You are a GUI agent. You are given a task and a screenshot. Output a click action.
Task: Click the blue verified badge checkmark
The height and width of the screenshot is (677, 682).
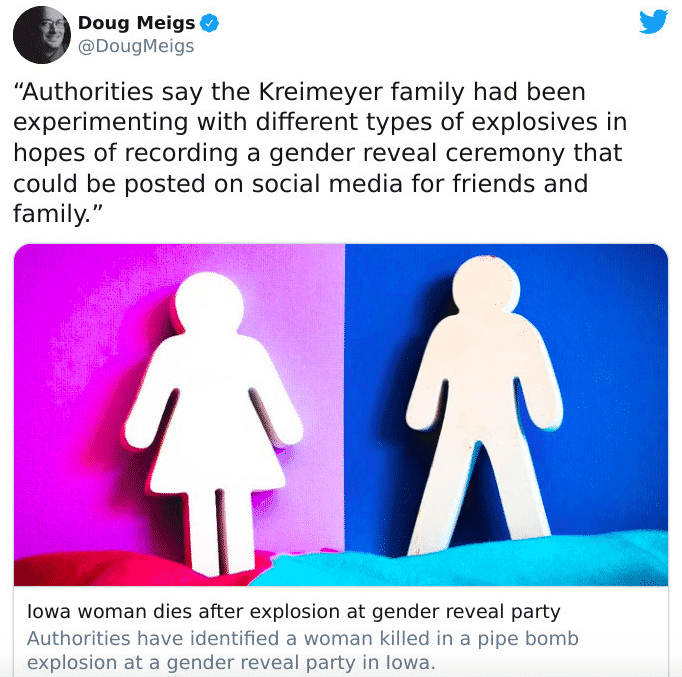coord(209,23)
